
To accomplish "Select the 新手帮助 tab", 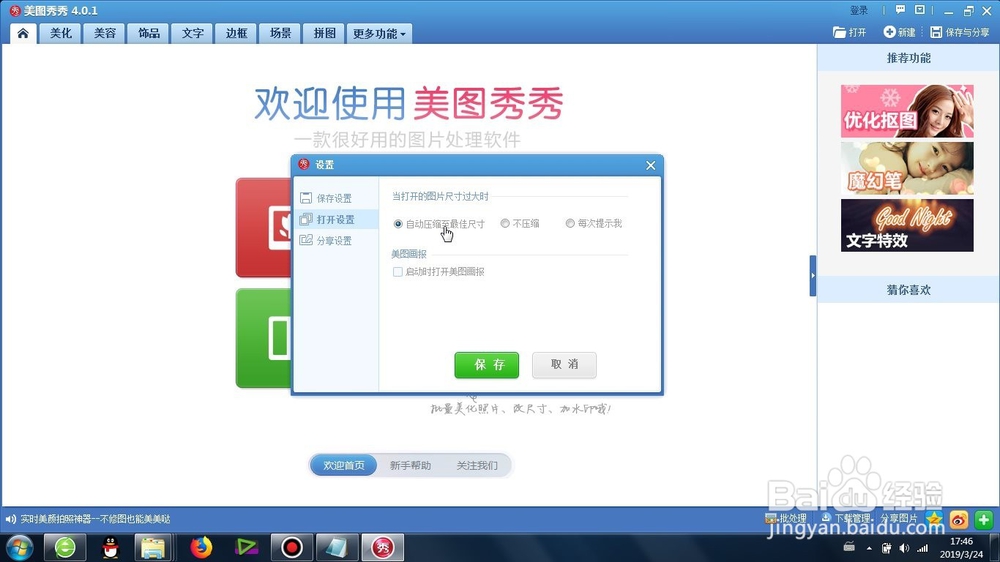I will [410, 466].
